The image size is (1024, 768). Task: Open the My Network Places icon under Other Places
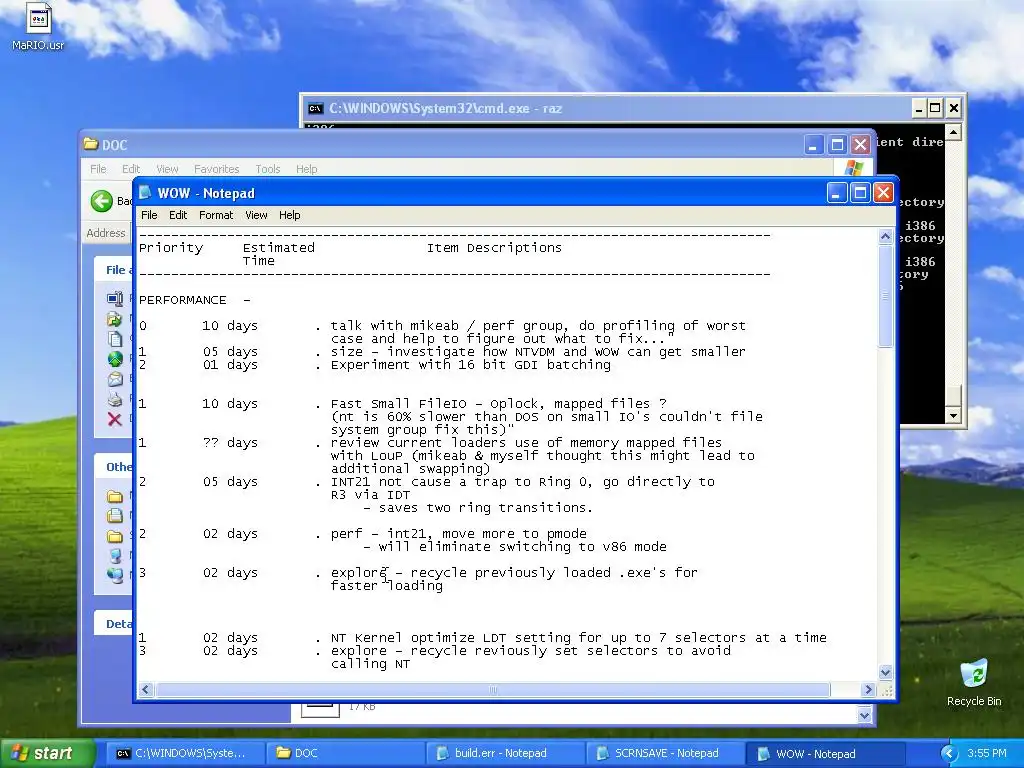[x=115, y=575]
